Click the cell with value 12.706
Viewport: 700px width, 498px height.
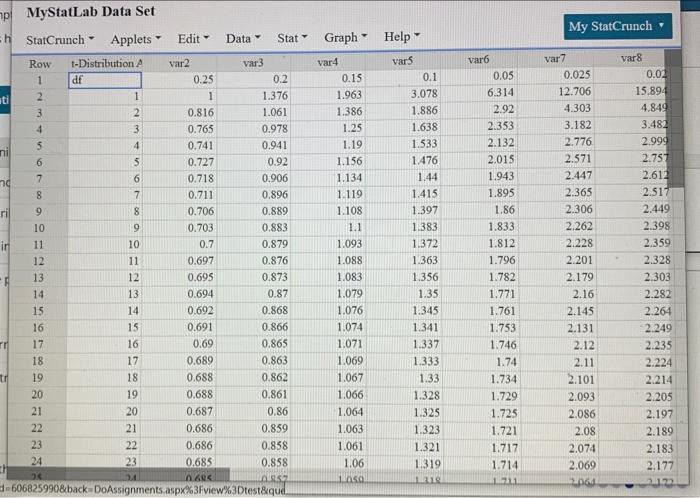tap(555, 91)
